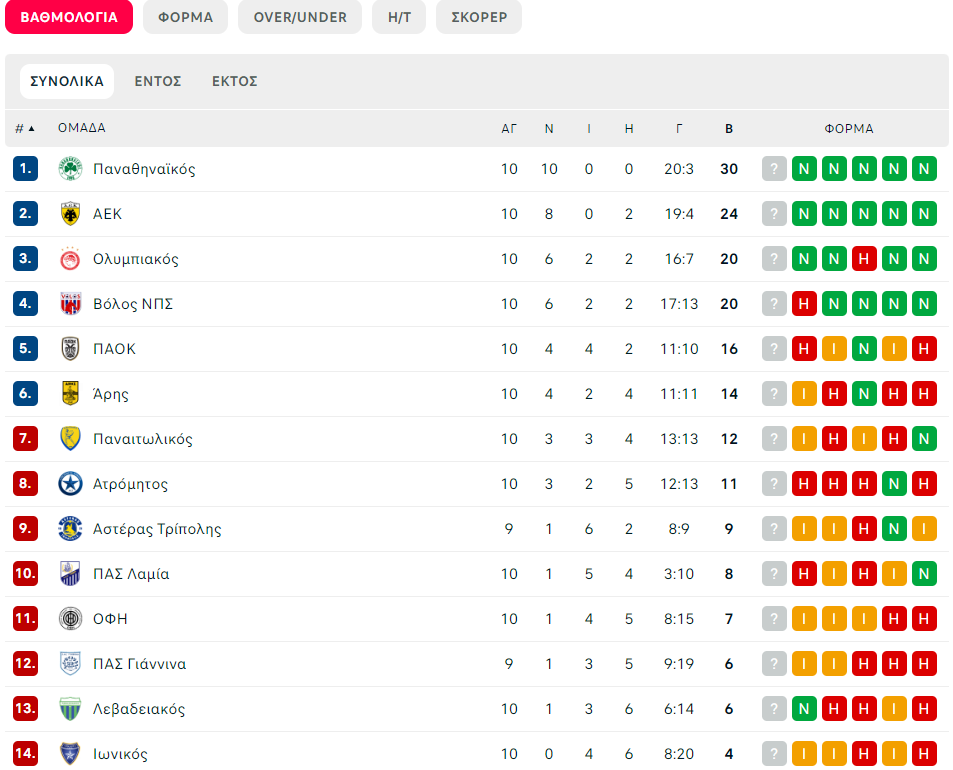
Task: Select the ΣΥΝΟΛΙΚΑ overall standings filter
Action: pyautogui.click(x=67, y=81)
